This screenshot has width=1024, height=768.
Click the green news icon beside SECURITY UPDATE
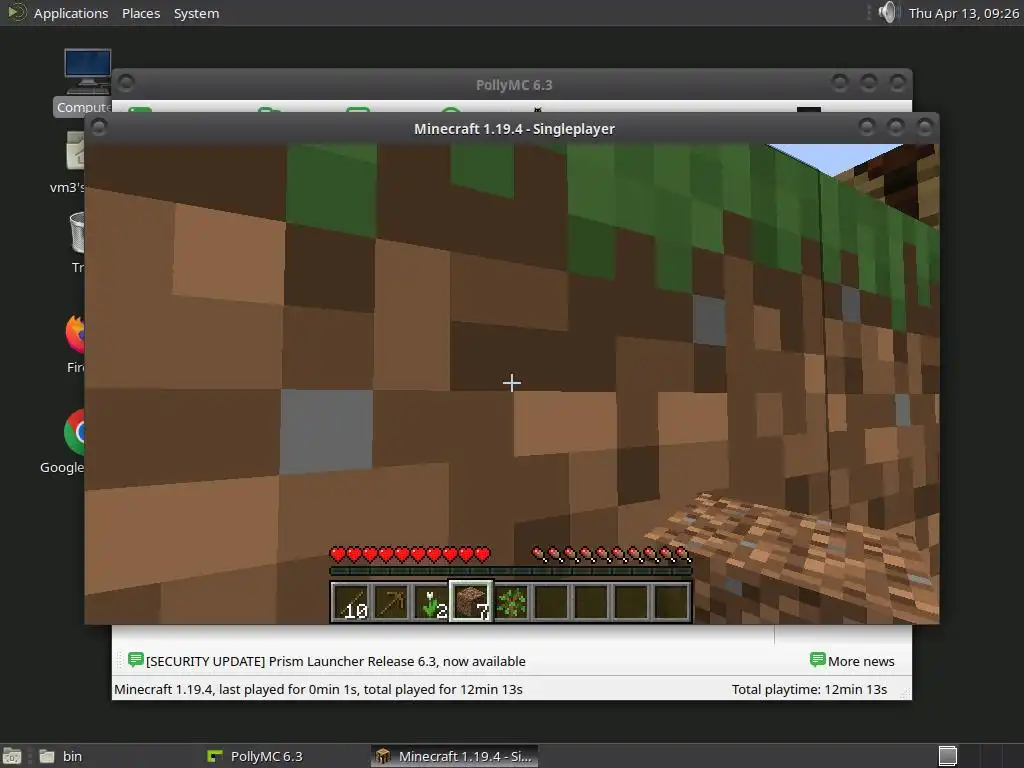pyautogui.click(x=135, y=660)
